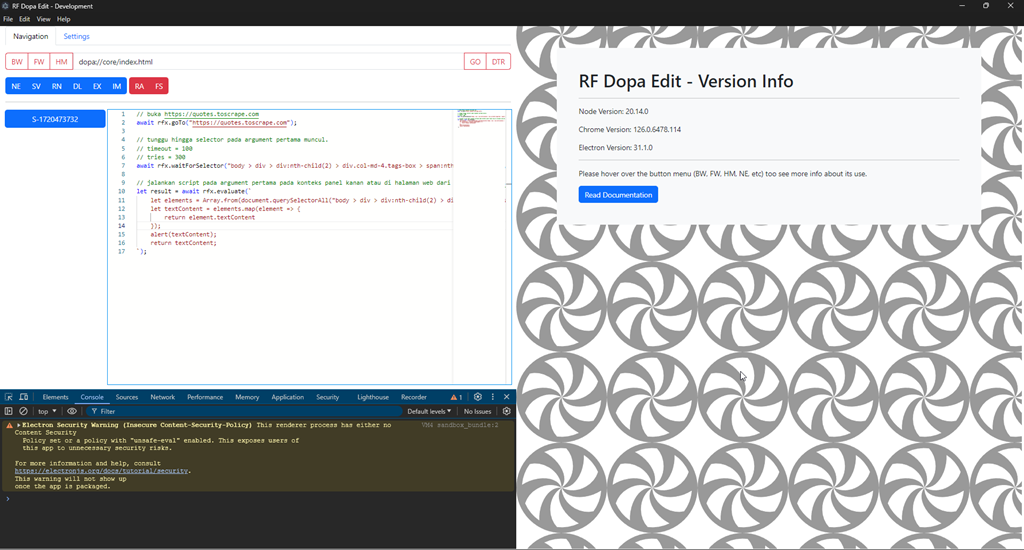Expand the Electron Security Warning message
The image size is (1024, 550).
pos(19,425)
